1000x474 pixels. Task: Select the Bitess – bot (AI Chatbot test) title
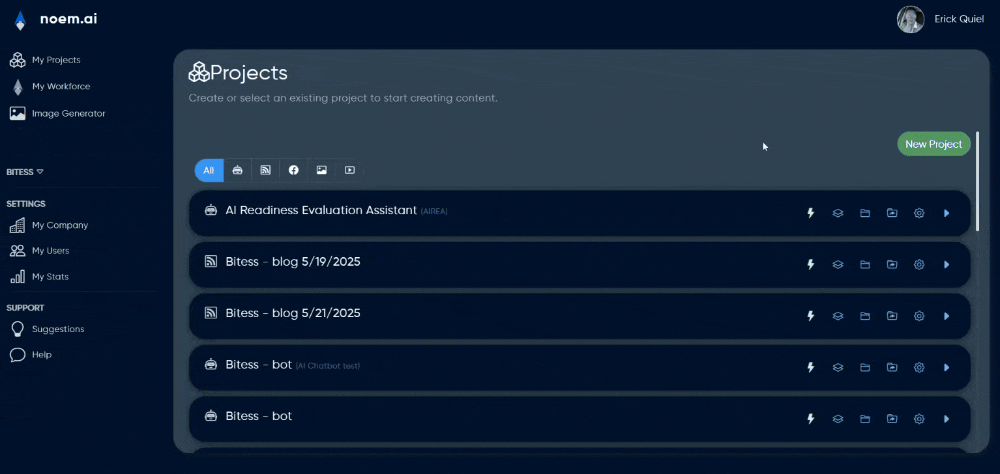pos(293,365)
